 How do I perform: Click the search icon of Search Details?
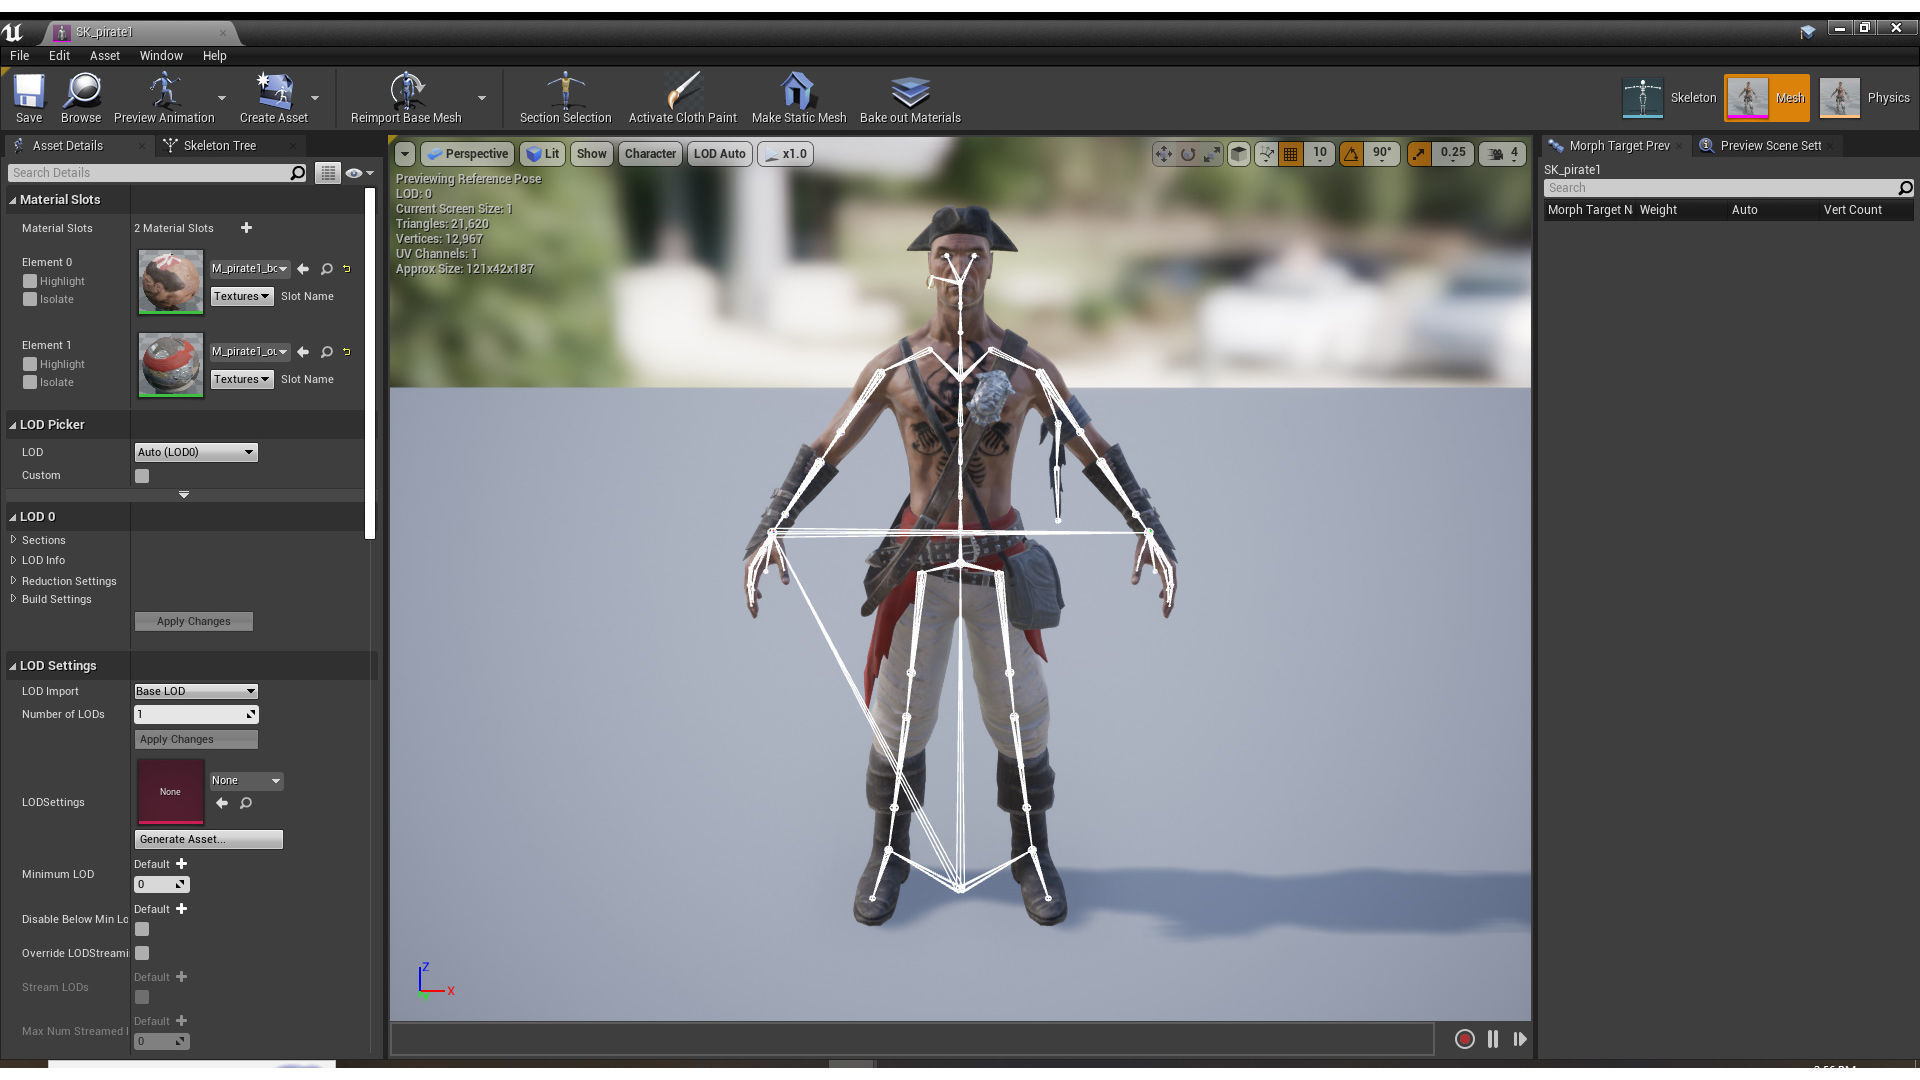click(x=297, y=173)
